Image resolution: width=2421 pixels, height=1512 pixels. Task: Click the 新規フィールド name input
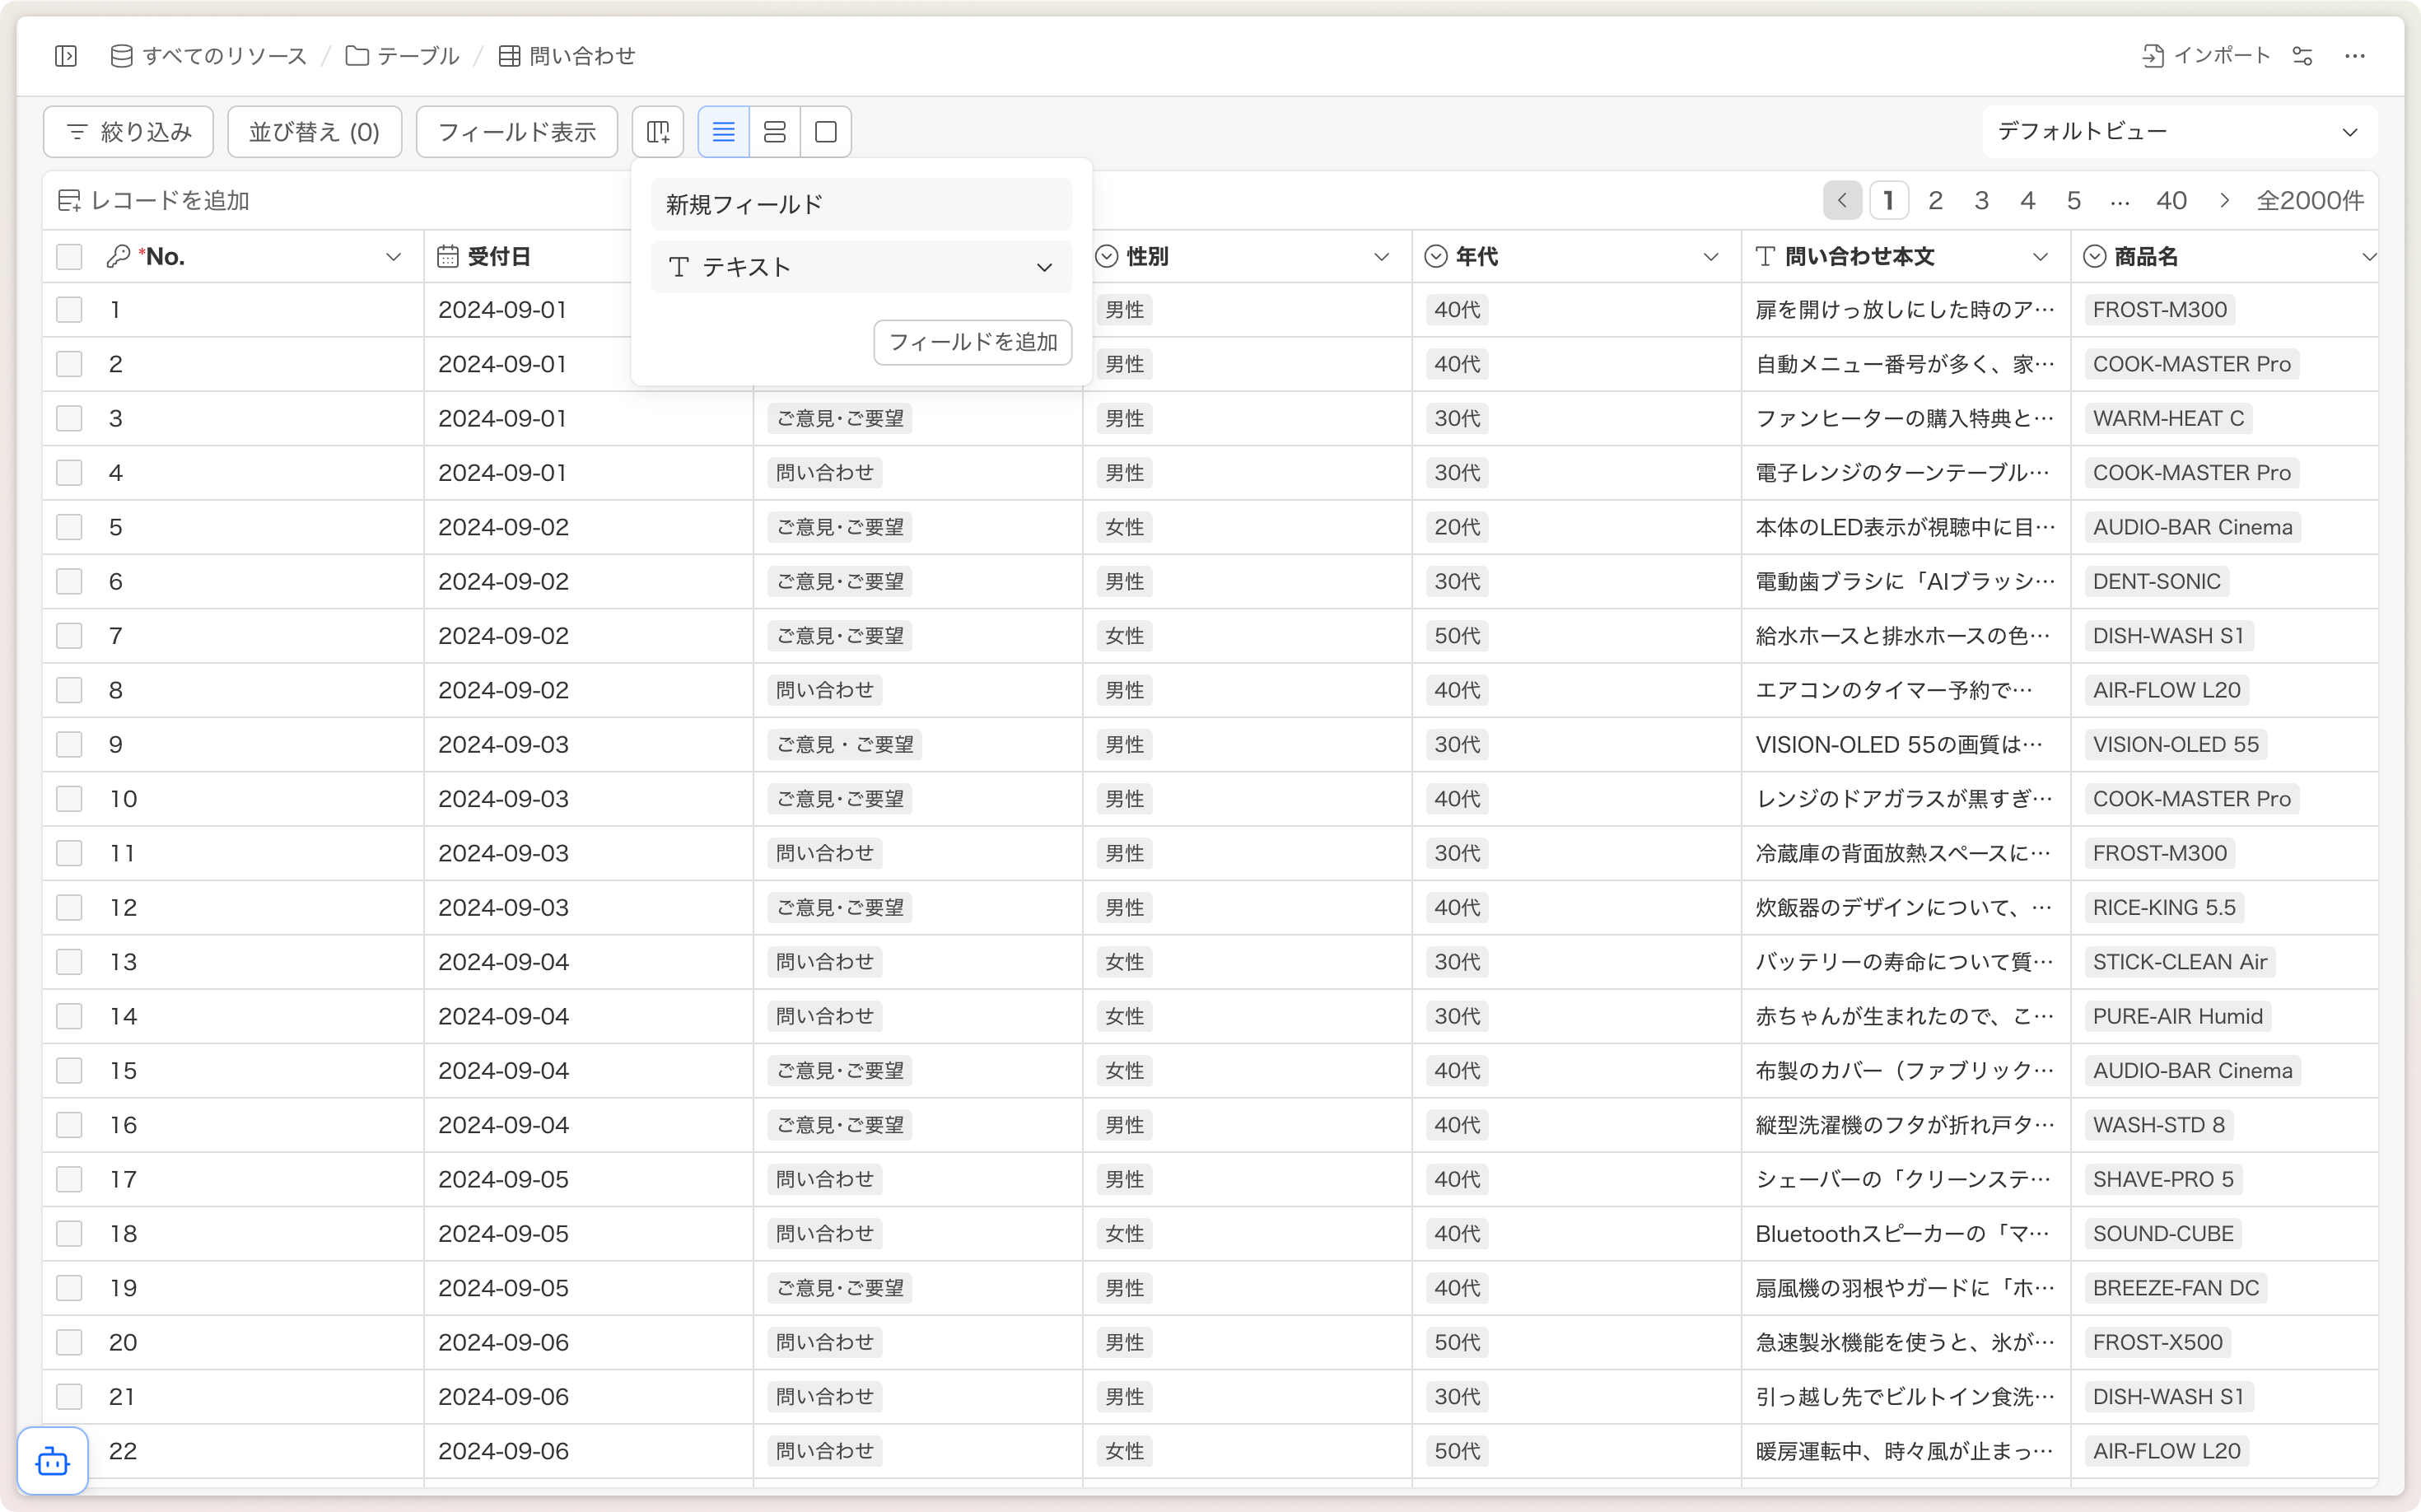(861, 205)
